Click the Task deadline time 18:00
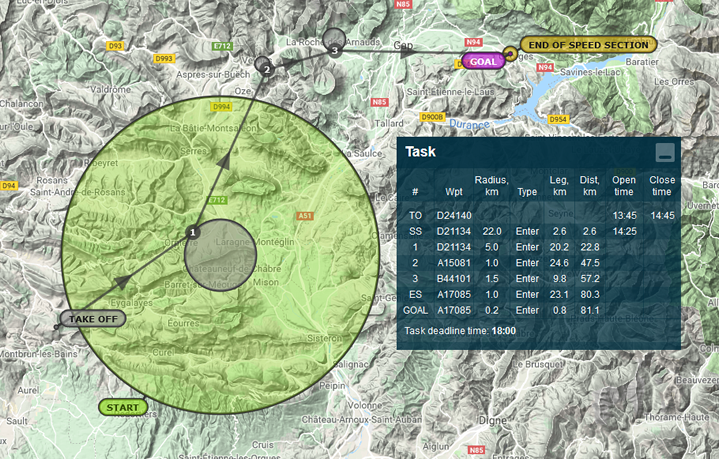This screenshot has height=459, width=719. (x=503, y=331)
